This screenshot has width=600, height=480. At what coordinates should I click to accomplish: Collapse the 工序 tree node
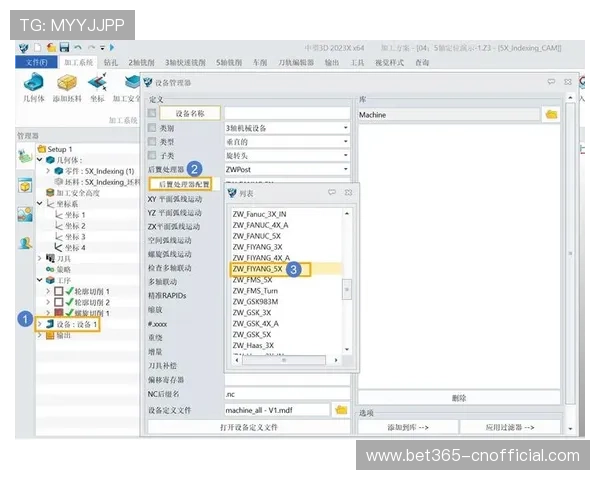coord(40,280)
